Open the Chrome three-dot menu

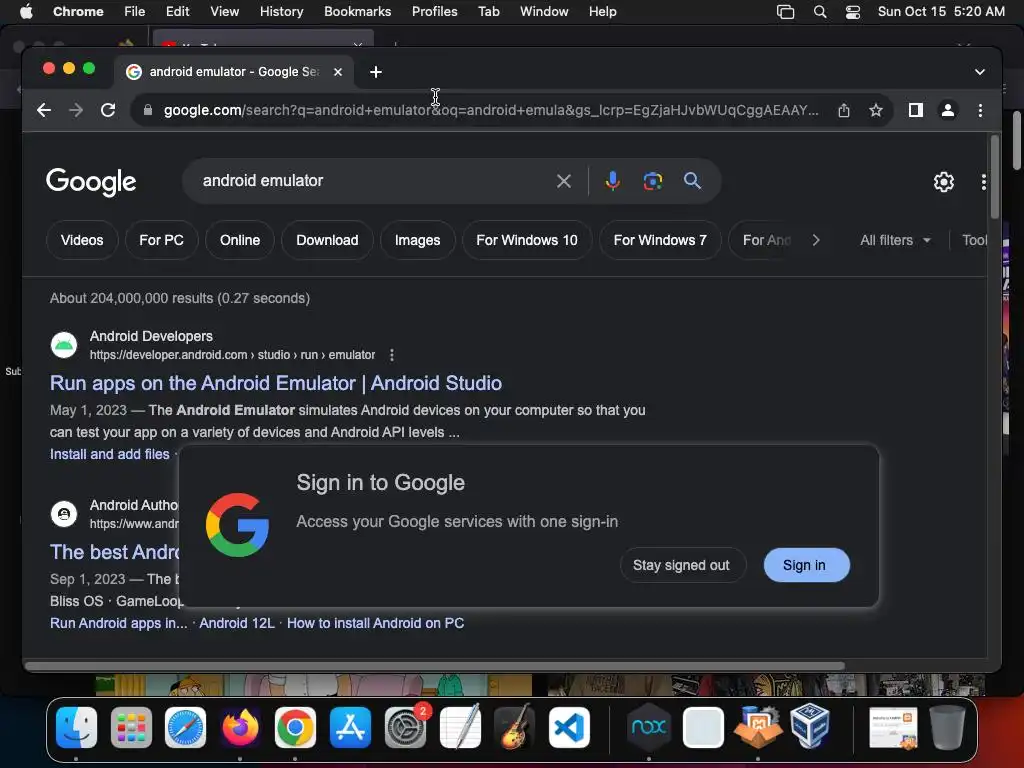980,110
